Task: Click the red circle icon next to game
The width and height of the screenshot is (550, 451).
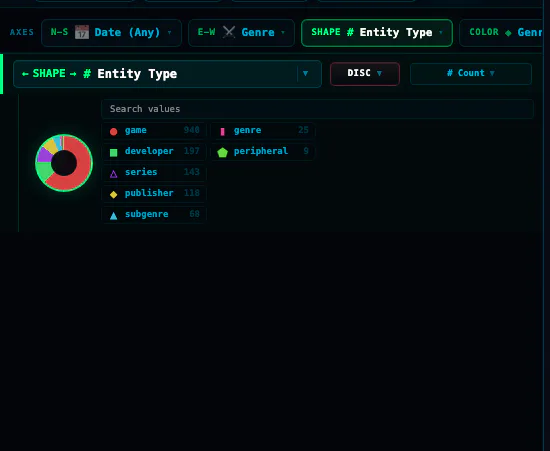Action: click(113, 132)
